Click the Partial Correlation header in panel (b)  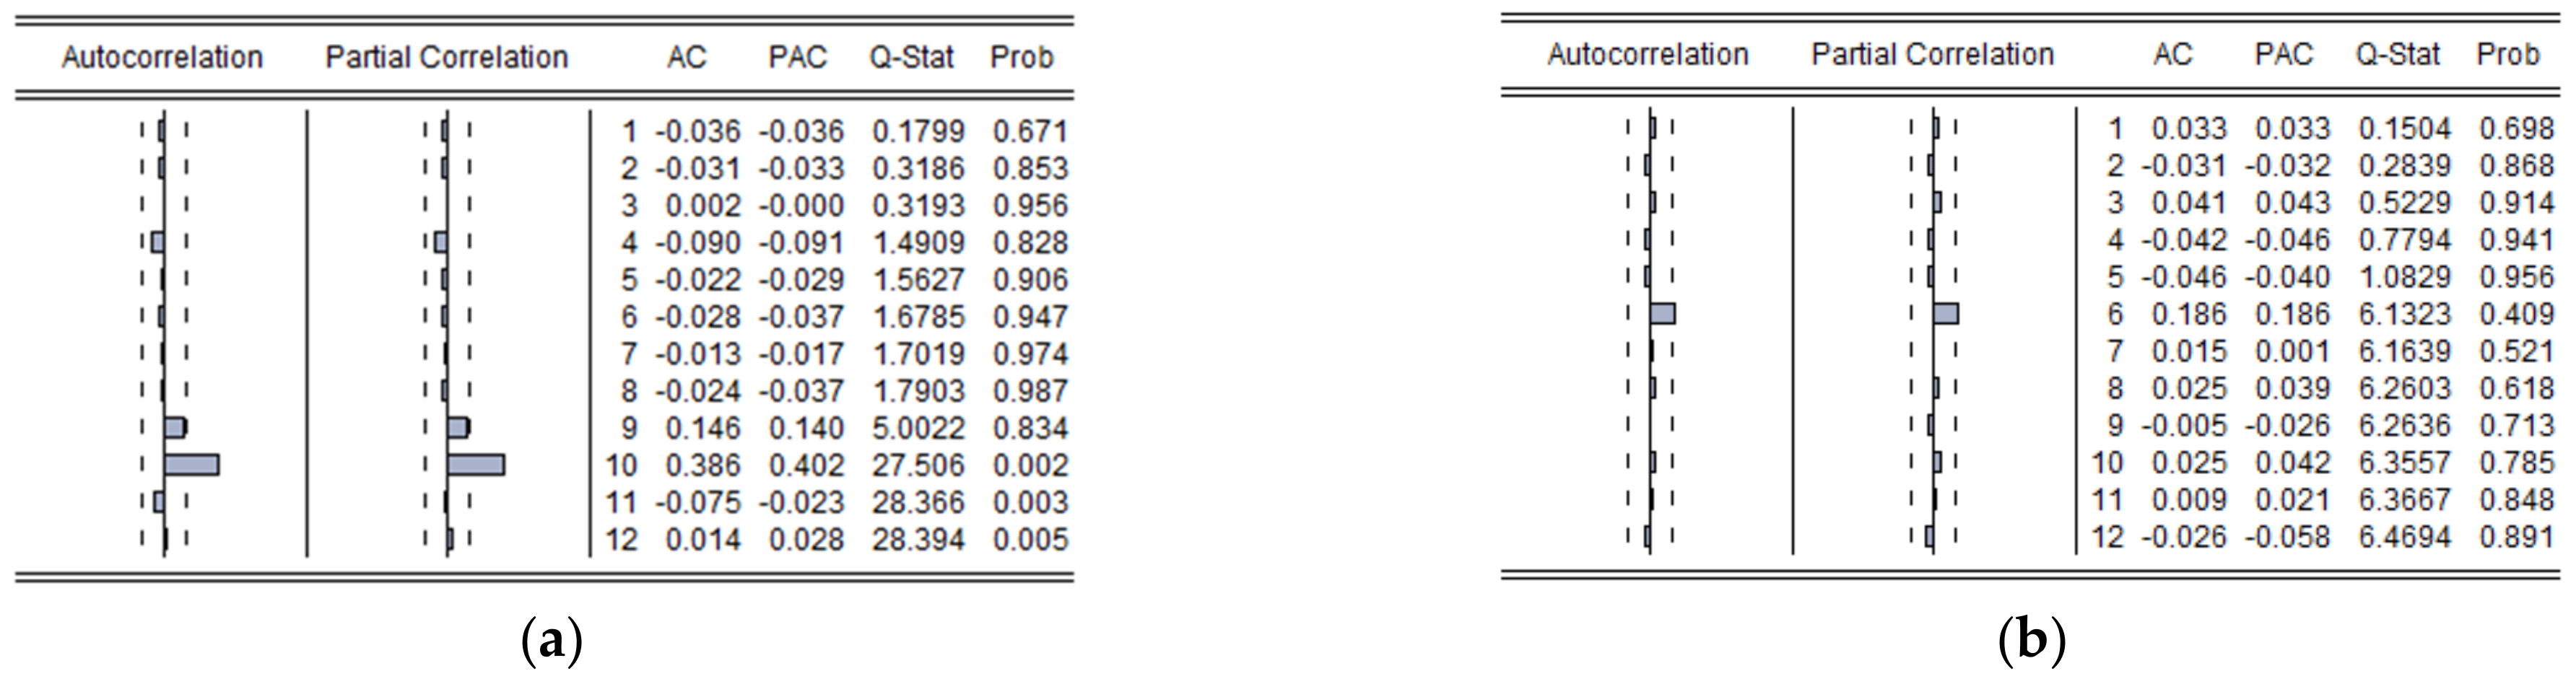point(1932,54)
